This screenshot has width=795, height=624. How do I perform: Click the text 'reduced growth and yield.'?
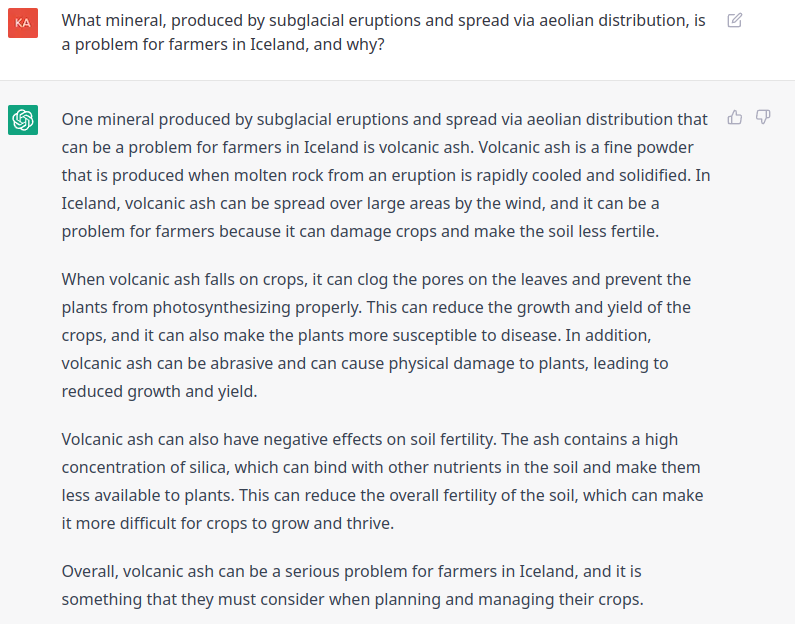(x=159, y=392)
